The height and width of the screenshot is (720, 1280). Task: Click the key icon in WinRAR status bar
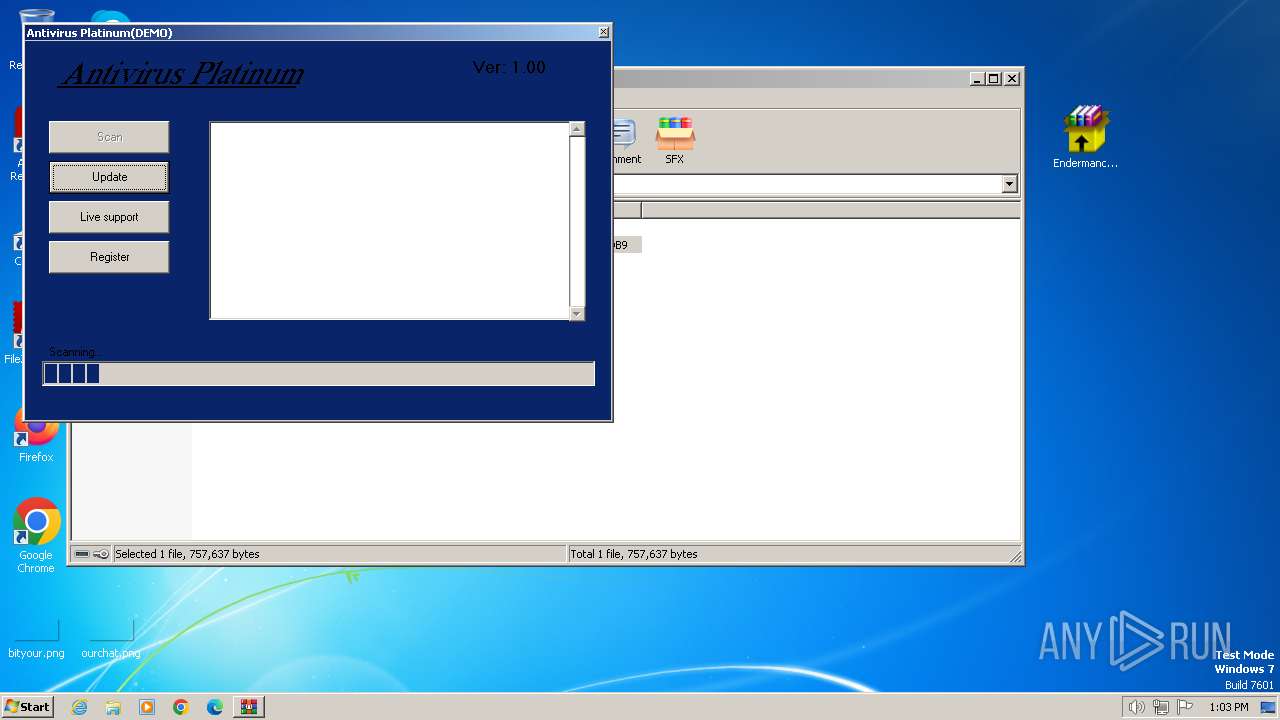101,554
